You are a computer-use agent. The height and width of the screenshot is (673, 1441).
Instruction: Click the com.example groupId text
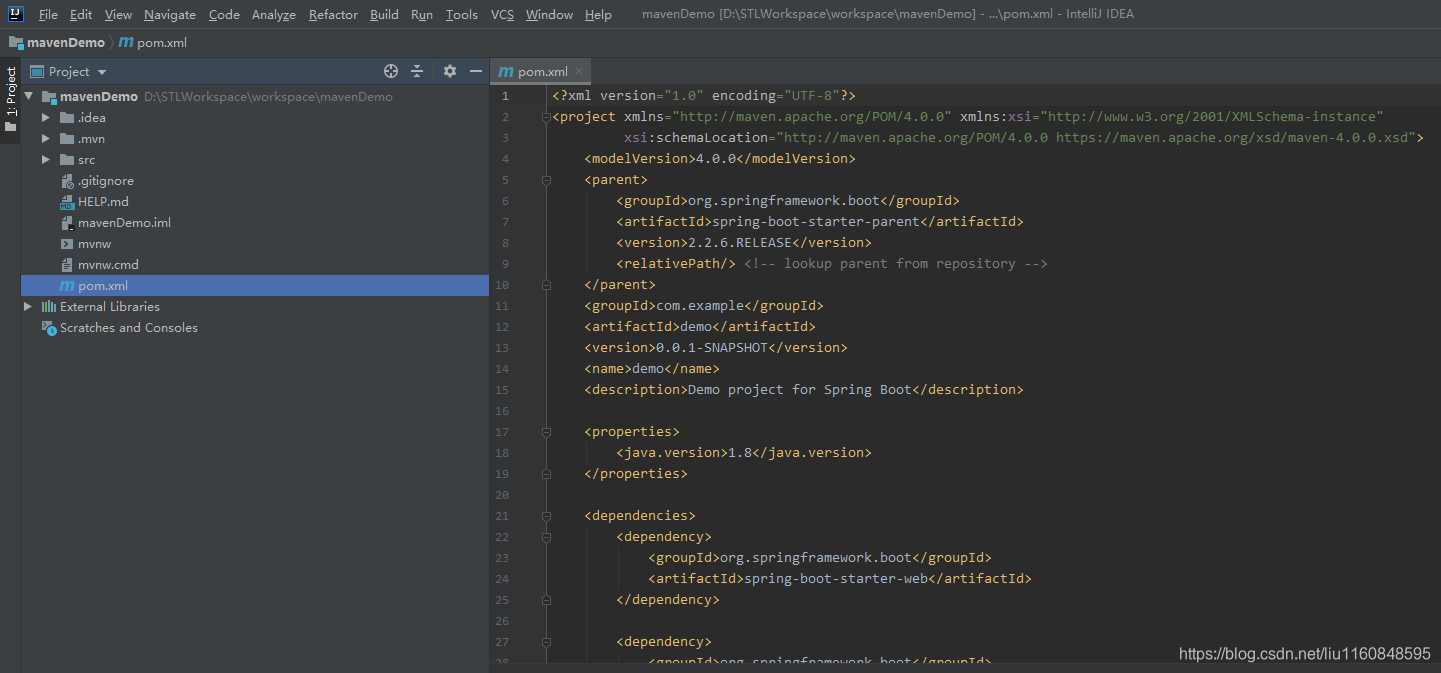pos(700,306)
